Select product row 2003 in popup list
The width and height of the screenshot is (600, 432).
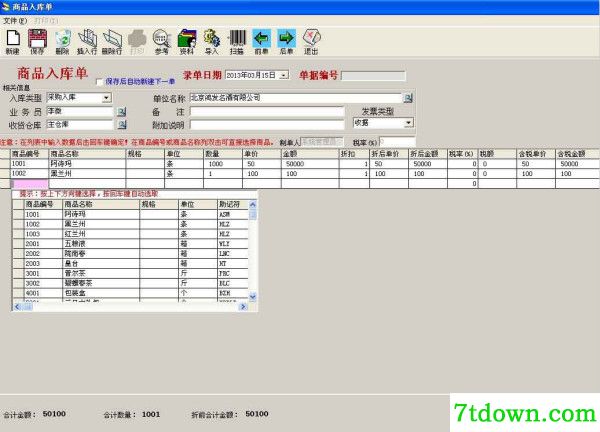[130, 264]
